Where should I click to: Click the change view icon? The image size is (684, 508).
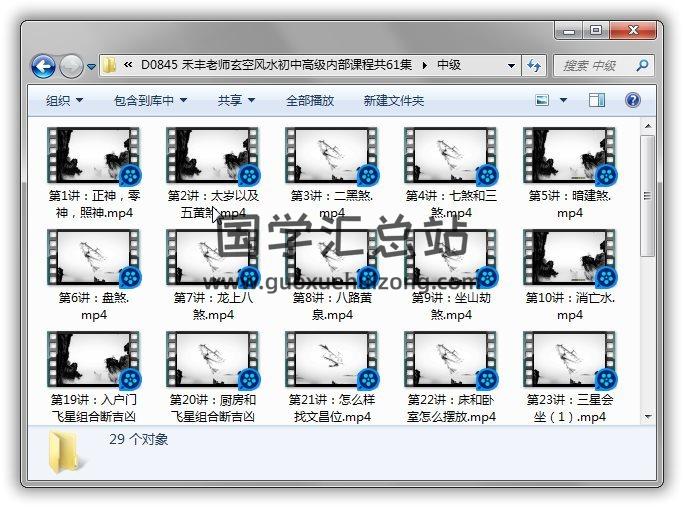pos(543,101)
